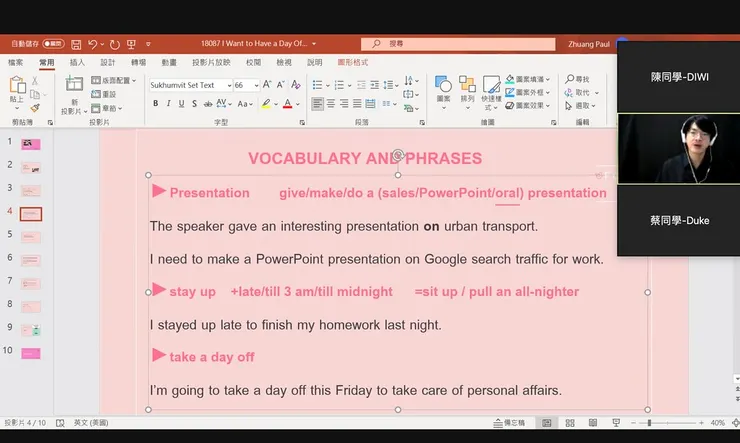Apply the yellow text highlight color

click(266, 103)
